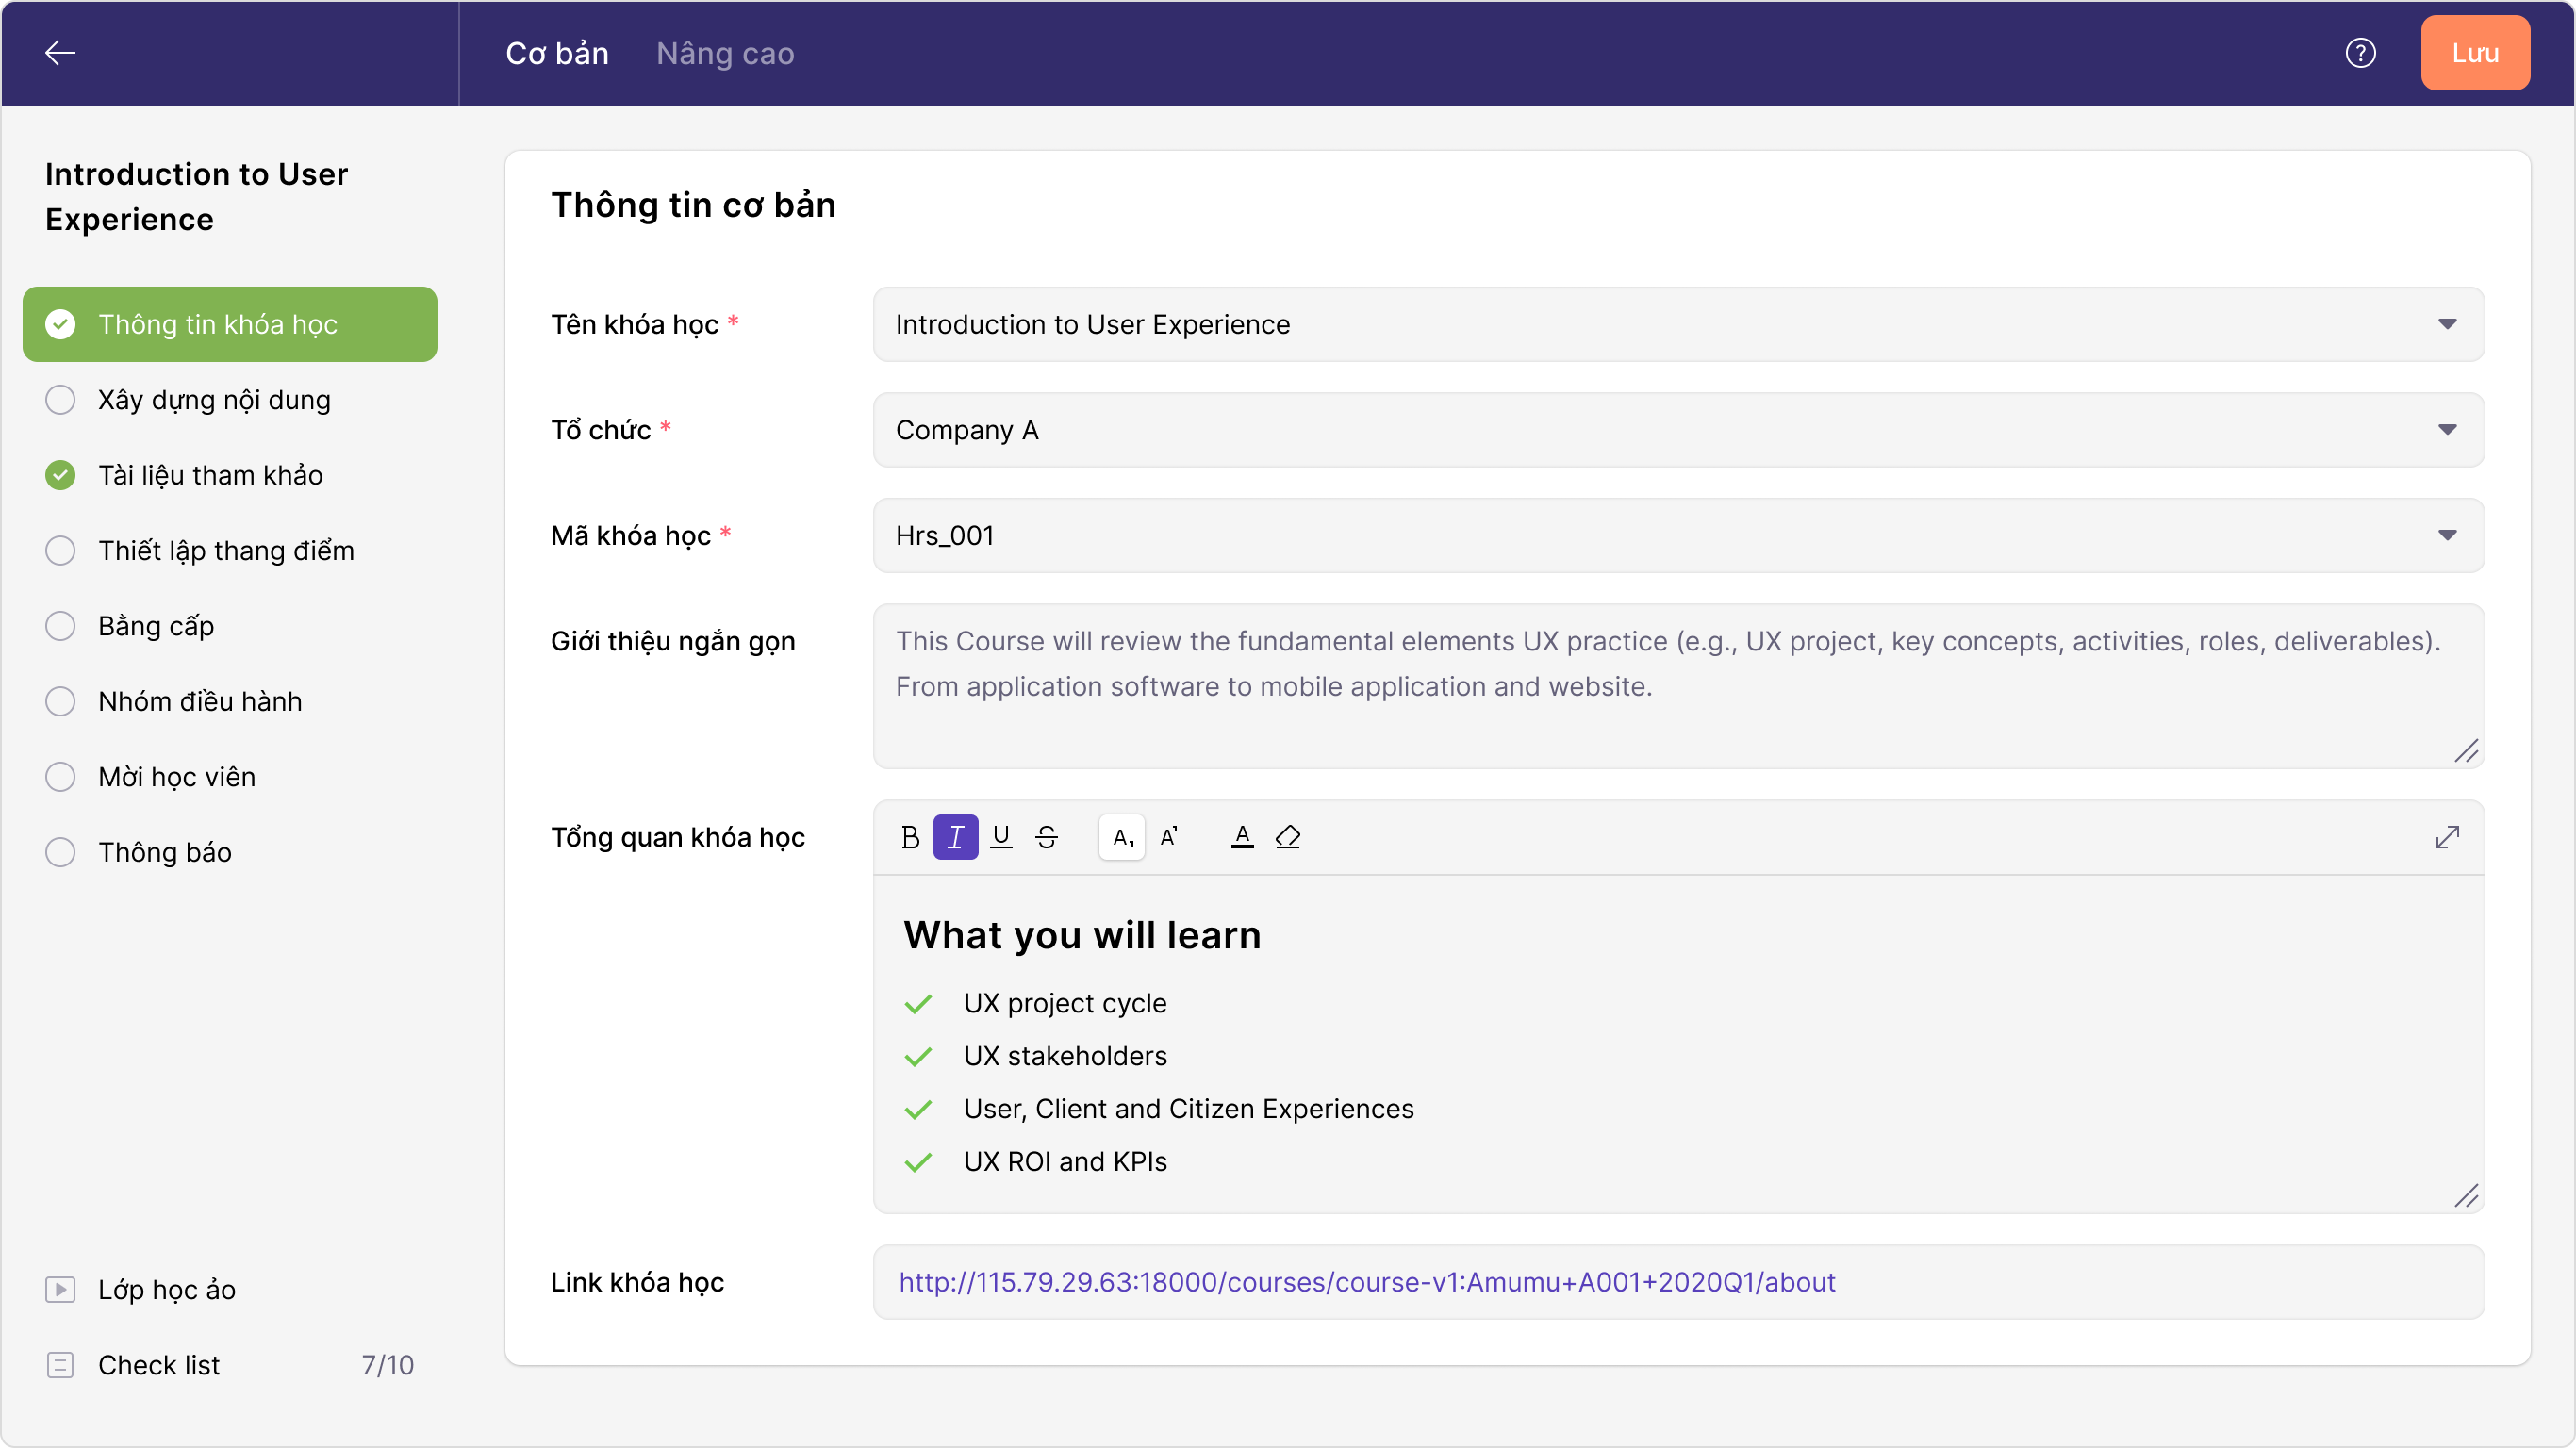Switch to the Nâng cao tab
Screen dimensions: 2576x1448
pos(725,53)
